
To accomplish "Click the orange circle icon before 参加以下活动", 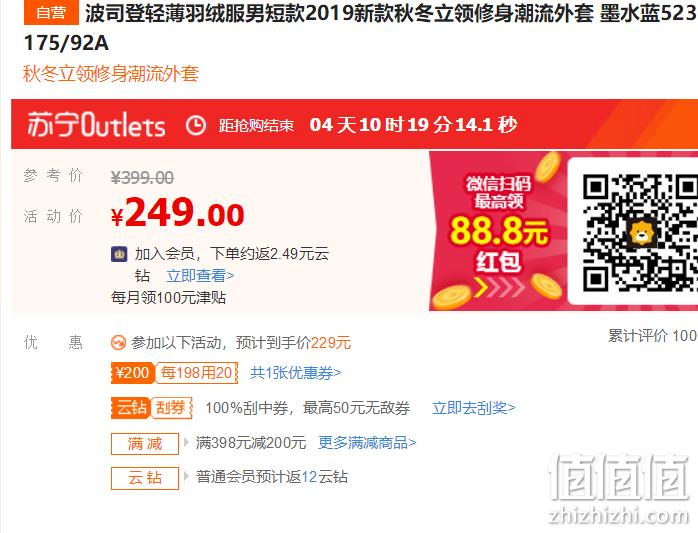I will pyautogui.click(x=118, y=342).
